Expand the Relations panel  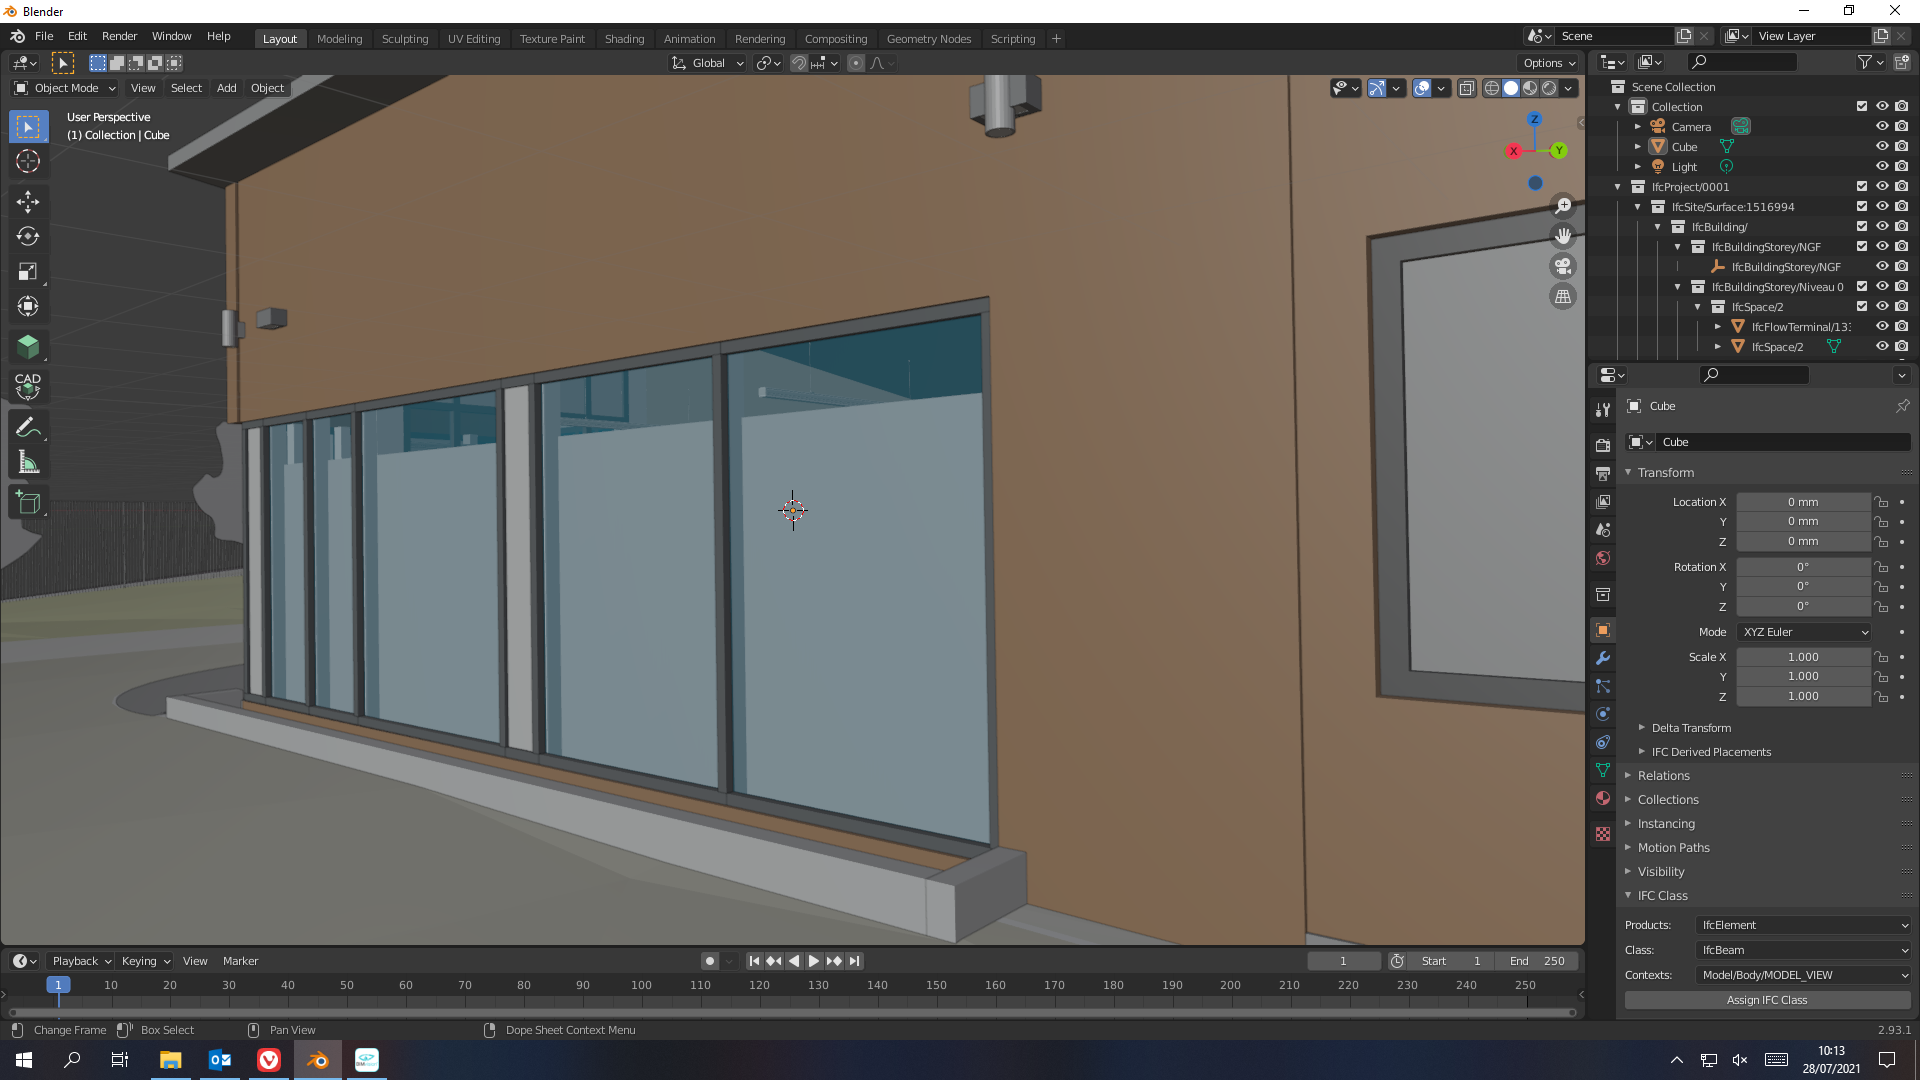1663,775
